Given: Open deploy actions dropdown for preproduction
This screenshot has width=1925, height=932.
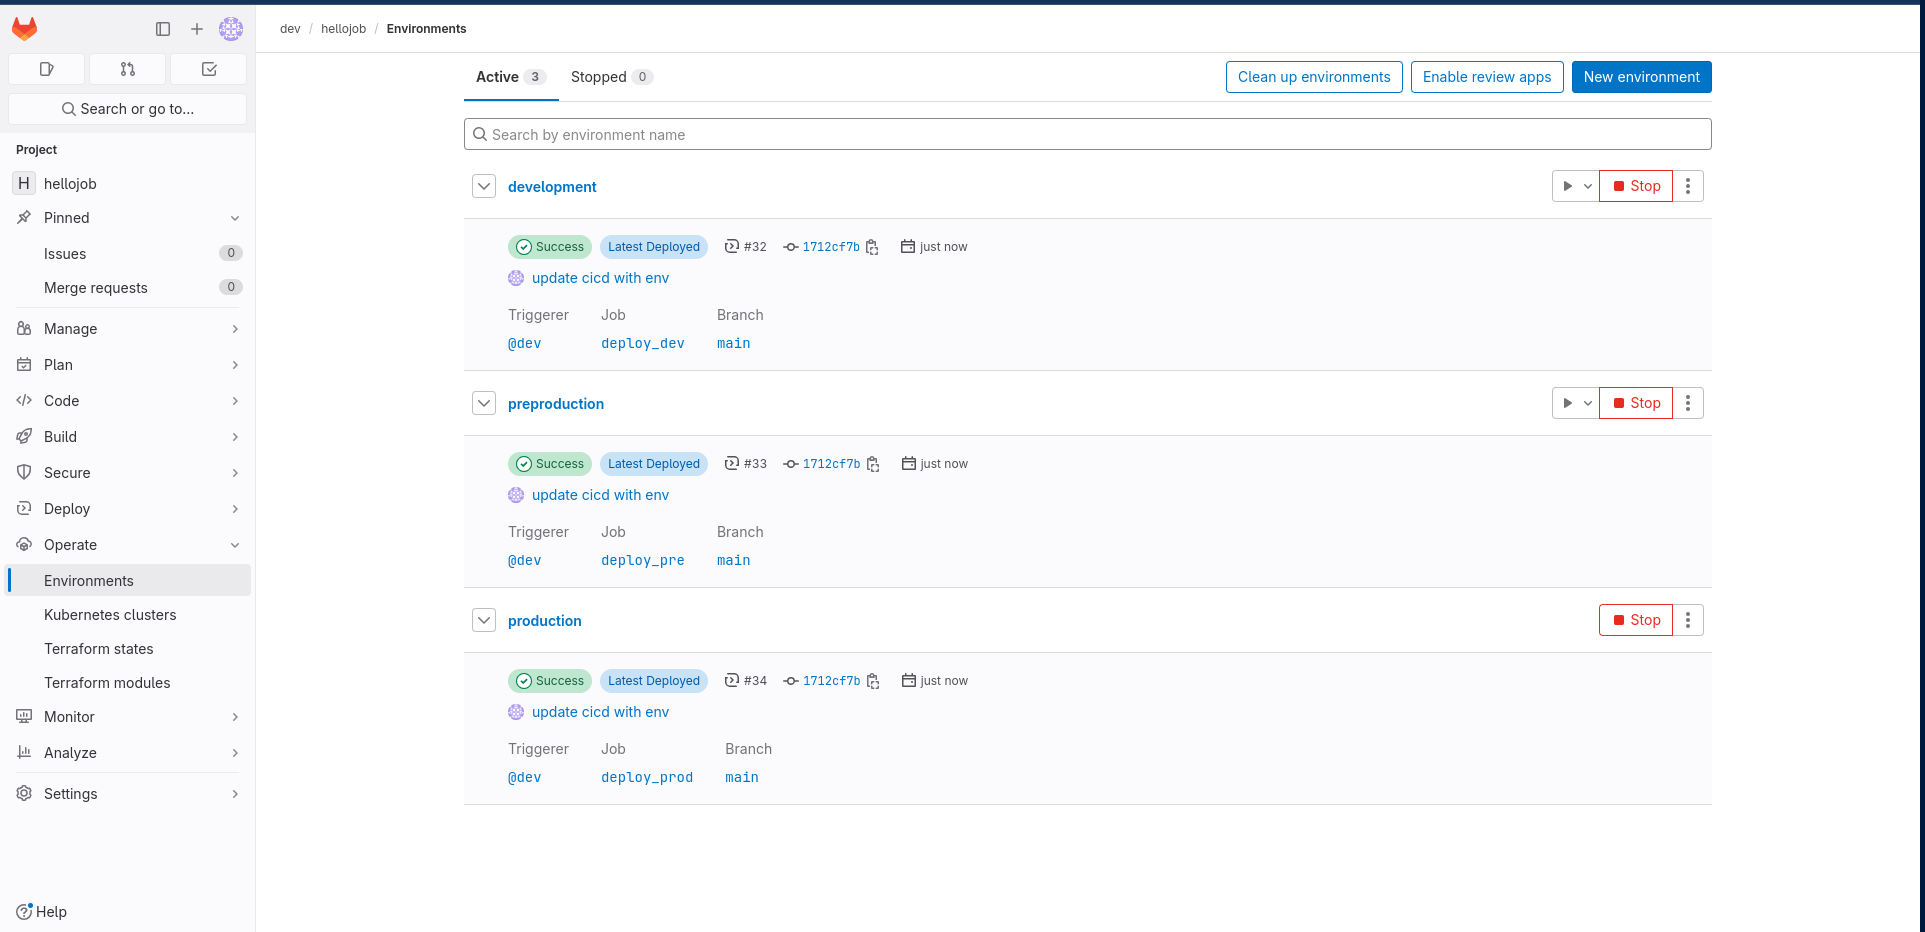Looking at the screenshot, I should pyautogui.click(x=1576, y=403).
